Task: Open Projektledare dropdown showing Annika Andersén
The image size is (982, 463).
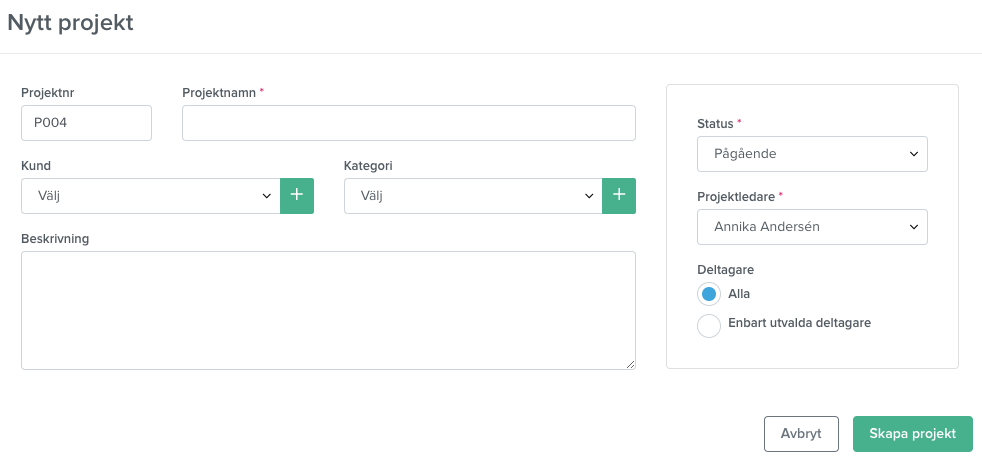Action: tap(812, 227)
